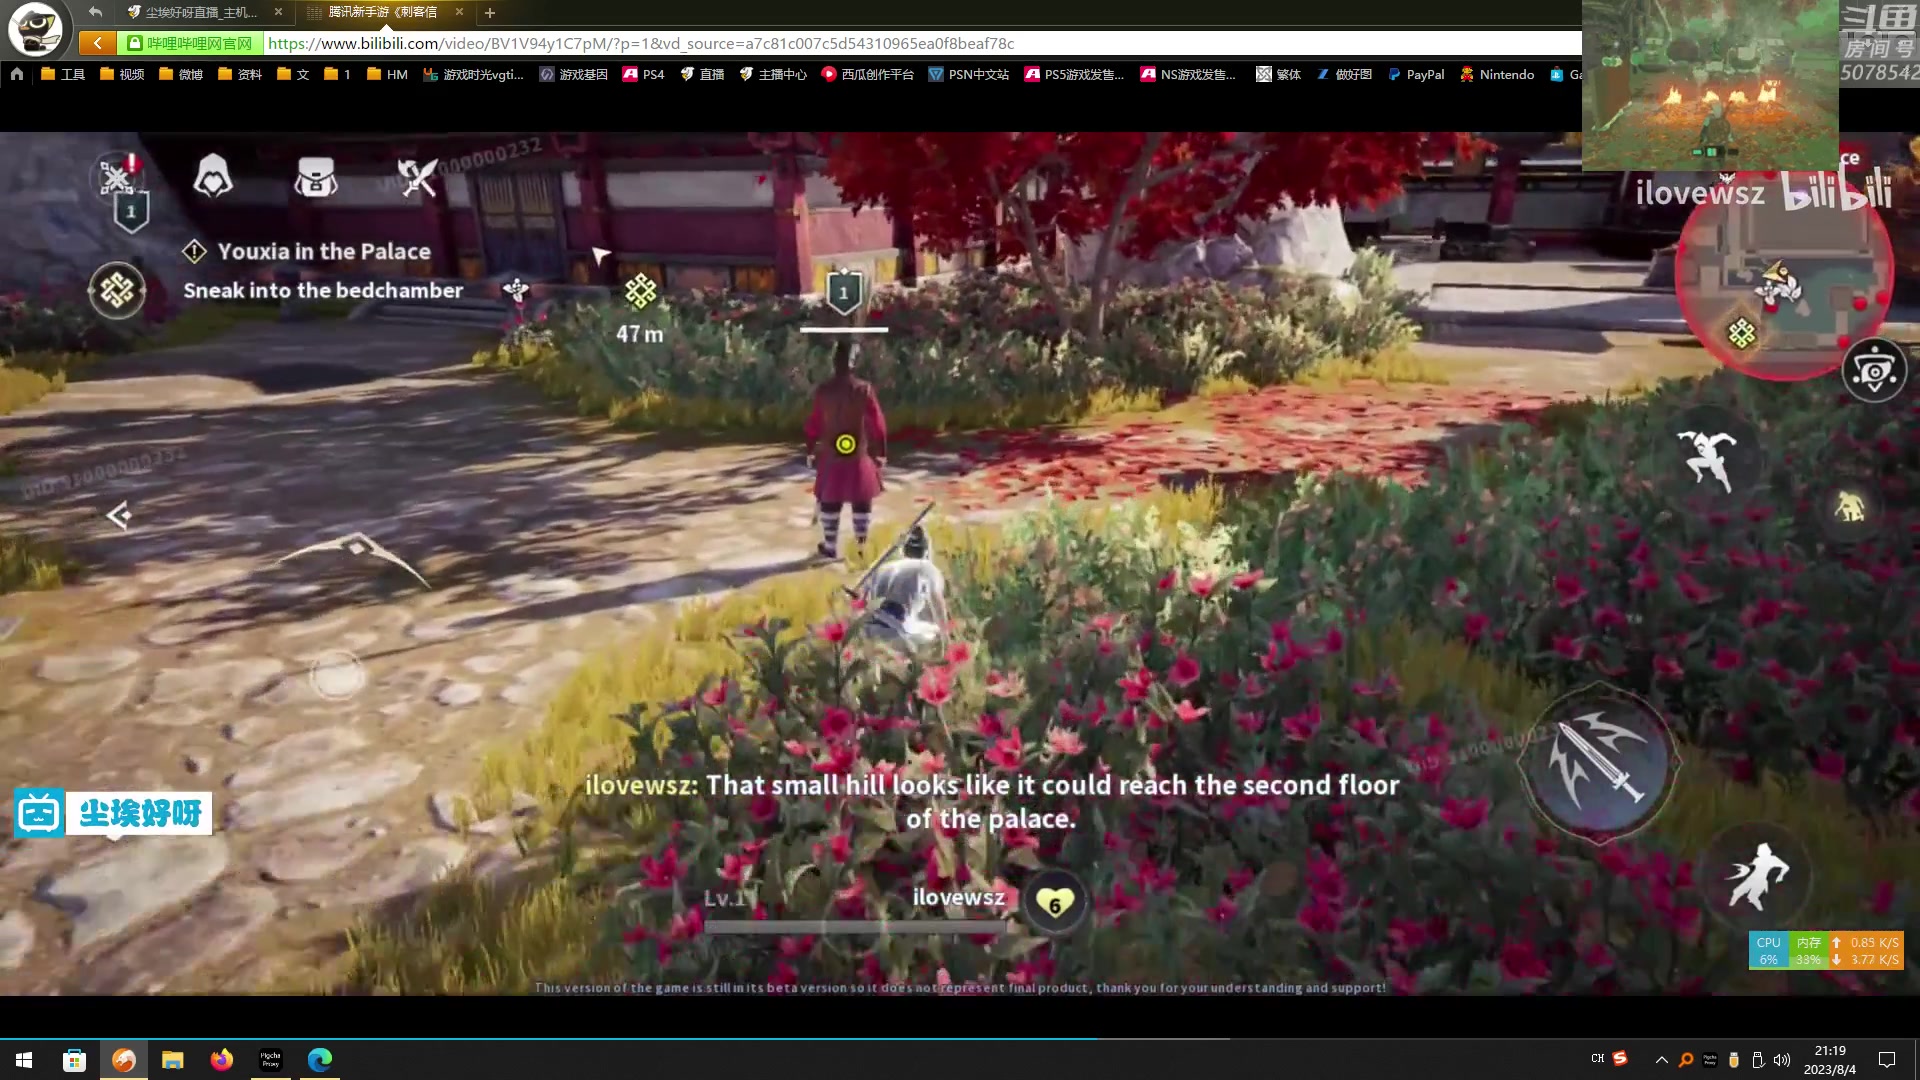Open the 游戏基因 bookmark
This screenshot has width=1920, height=1080.
[x=574, y=74]
